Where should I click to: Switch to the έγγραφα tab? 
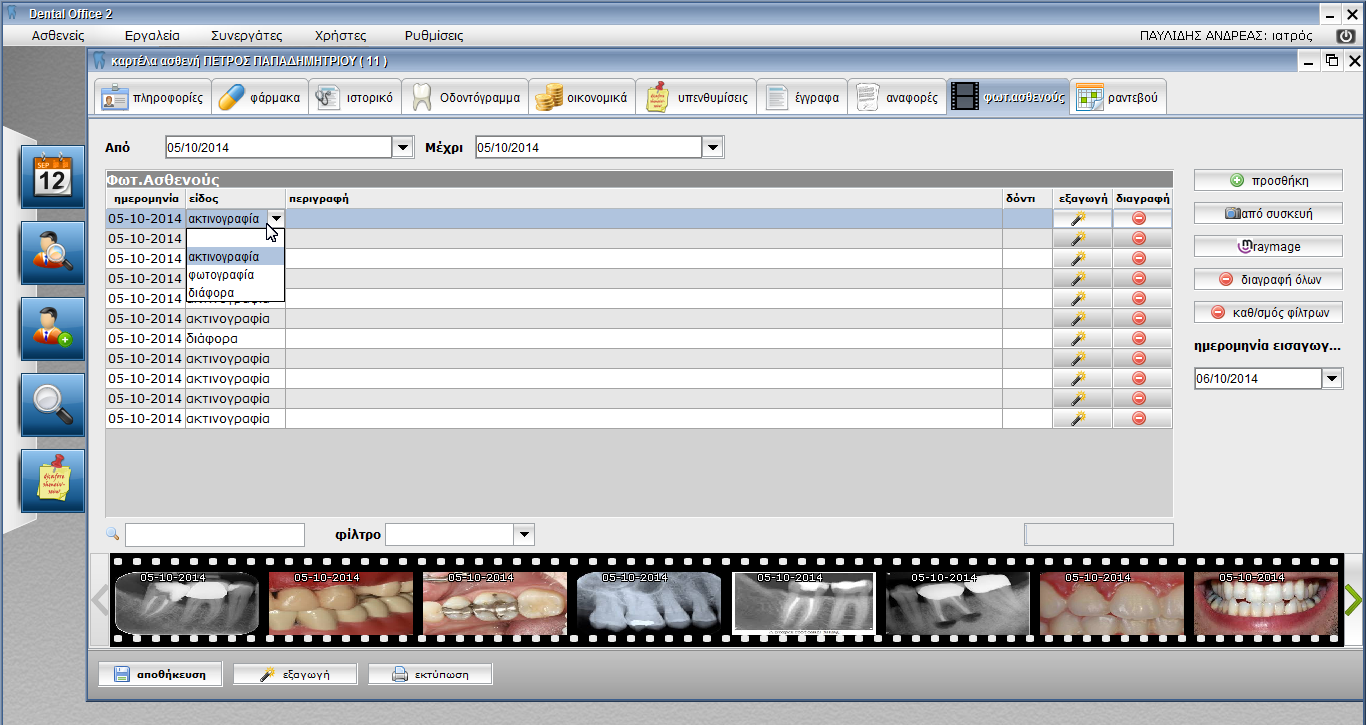[x=802, y=98]
